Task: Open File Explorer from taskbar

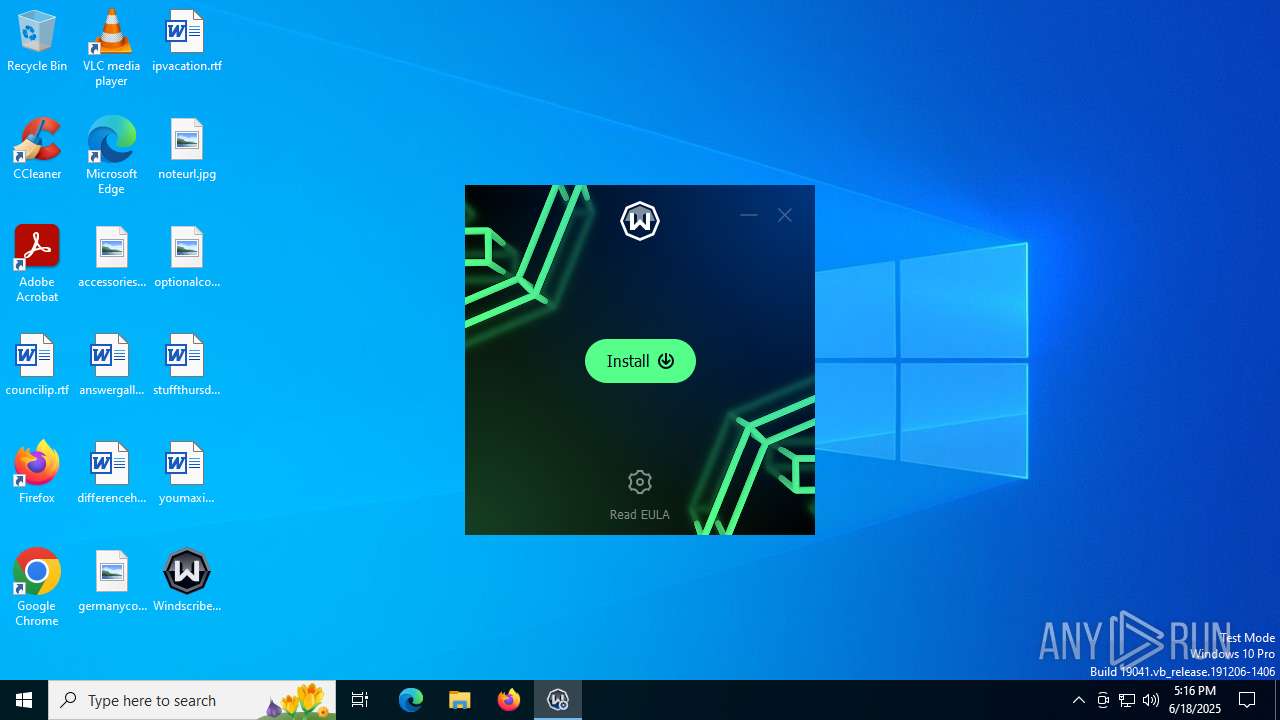Action: coord(460,700)
